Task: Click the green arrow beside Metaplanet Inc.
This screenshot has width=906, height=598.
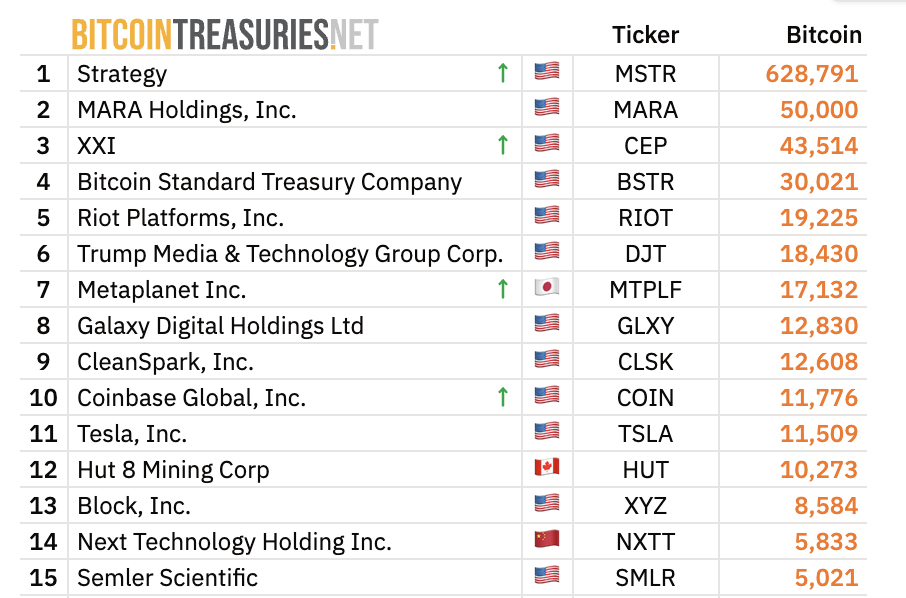Action: coord(503,289)
